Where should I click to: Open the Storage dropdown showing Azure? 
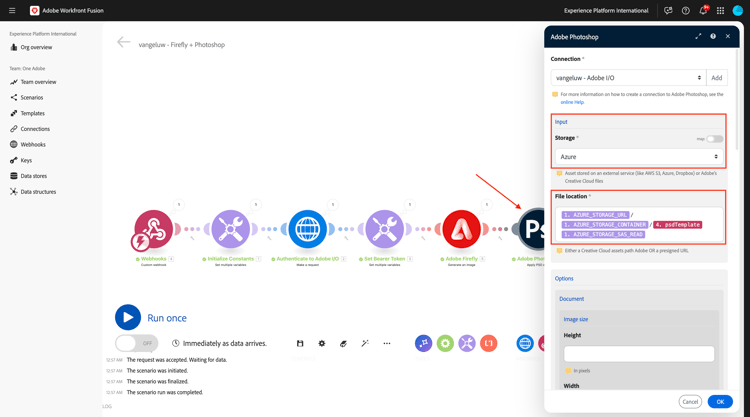tap(639, 157)
